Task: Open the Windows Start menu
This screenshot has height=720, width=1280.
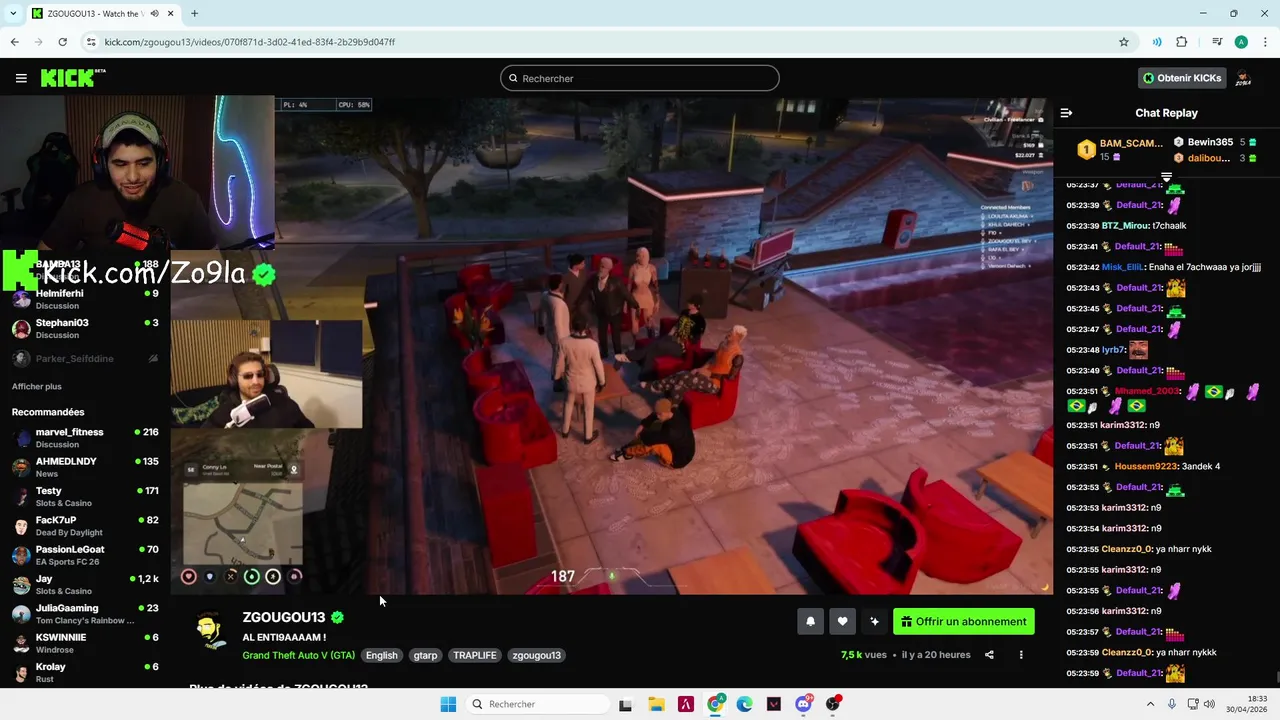Action: (x=448, y=704)
